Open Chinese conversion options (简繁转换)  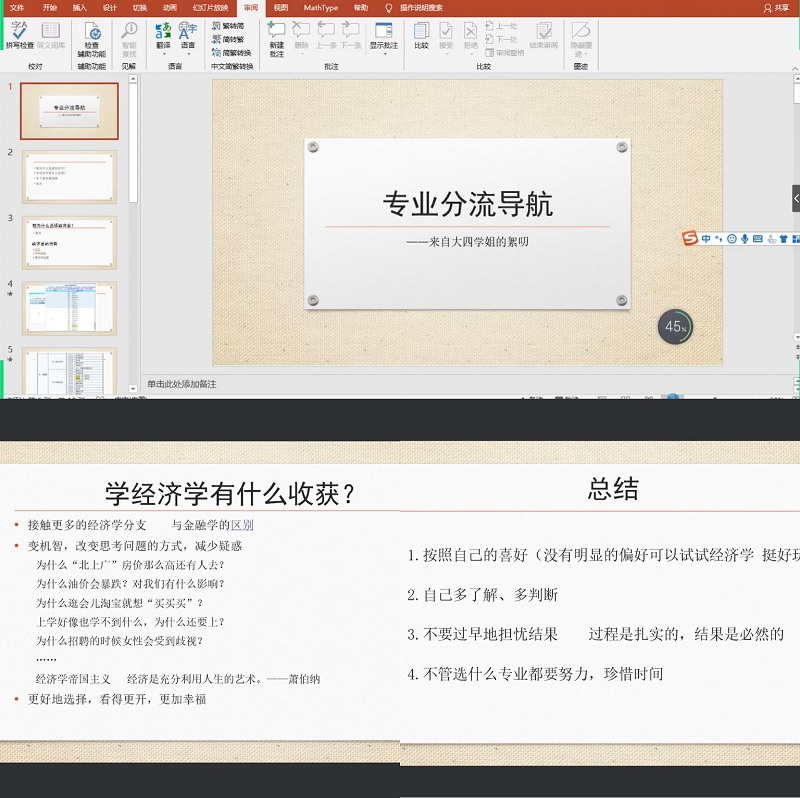tap(231, 52)
